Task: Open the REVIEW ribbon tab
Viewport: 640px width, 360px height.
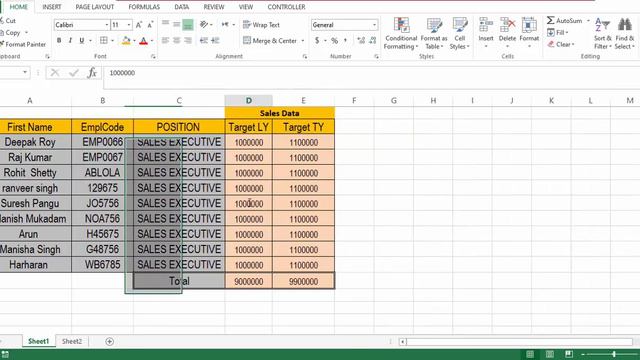Action: tap(214, 7)
